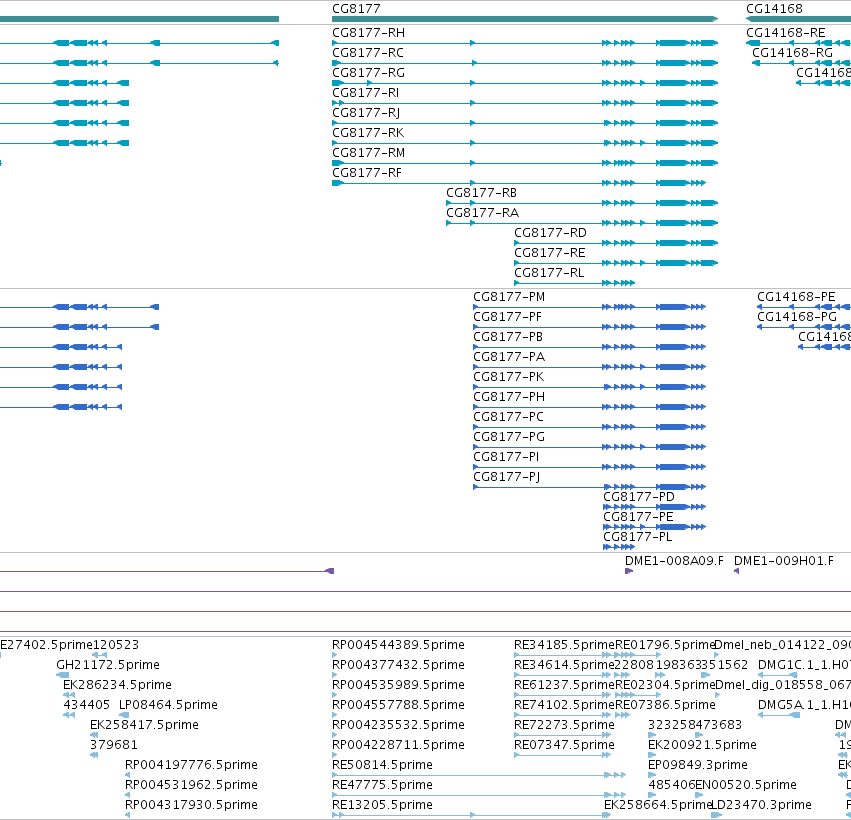Viewport: 851px width, 820px height.
Task: Select the CG14168-PE protein
Action: [796, 297]
